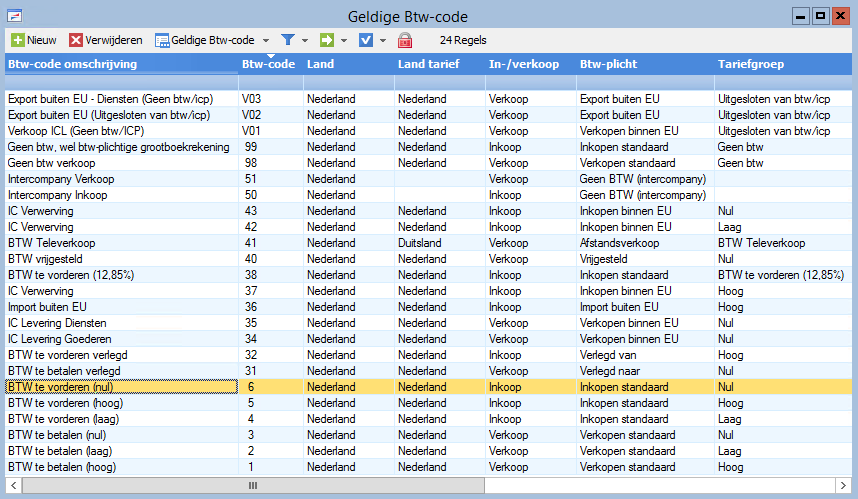Click the red padlock icon
Screen dimensions: 858x499
click(x=405, y=40)
